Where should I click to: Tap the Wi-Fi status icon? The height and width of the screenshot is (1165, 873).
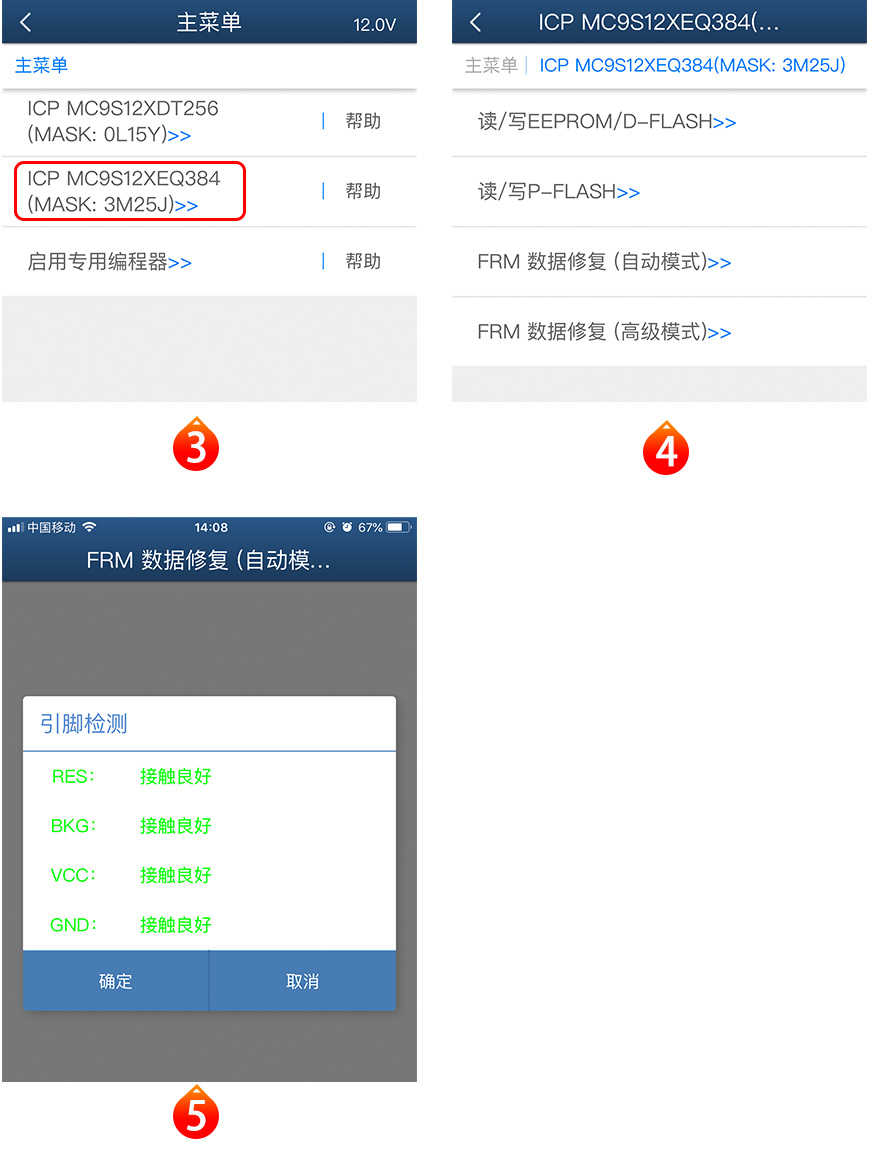[89, 528]
